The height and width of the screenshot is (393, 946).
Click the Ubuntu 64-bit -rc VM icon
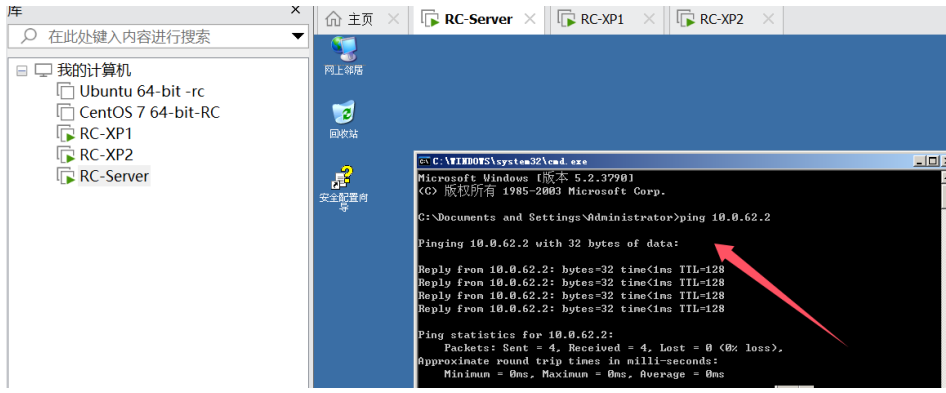click(x=65, y=92)
